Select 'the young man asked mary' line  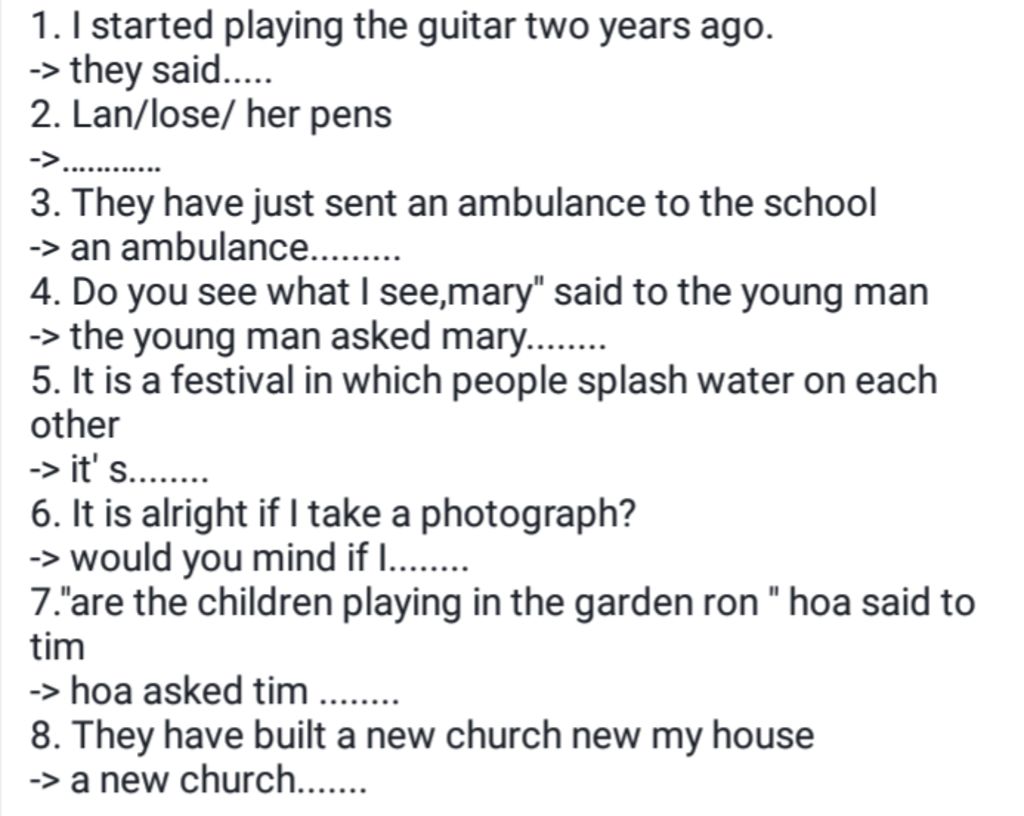pos(318,337)
